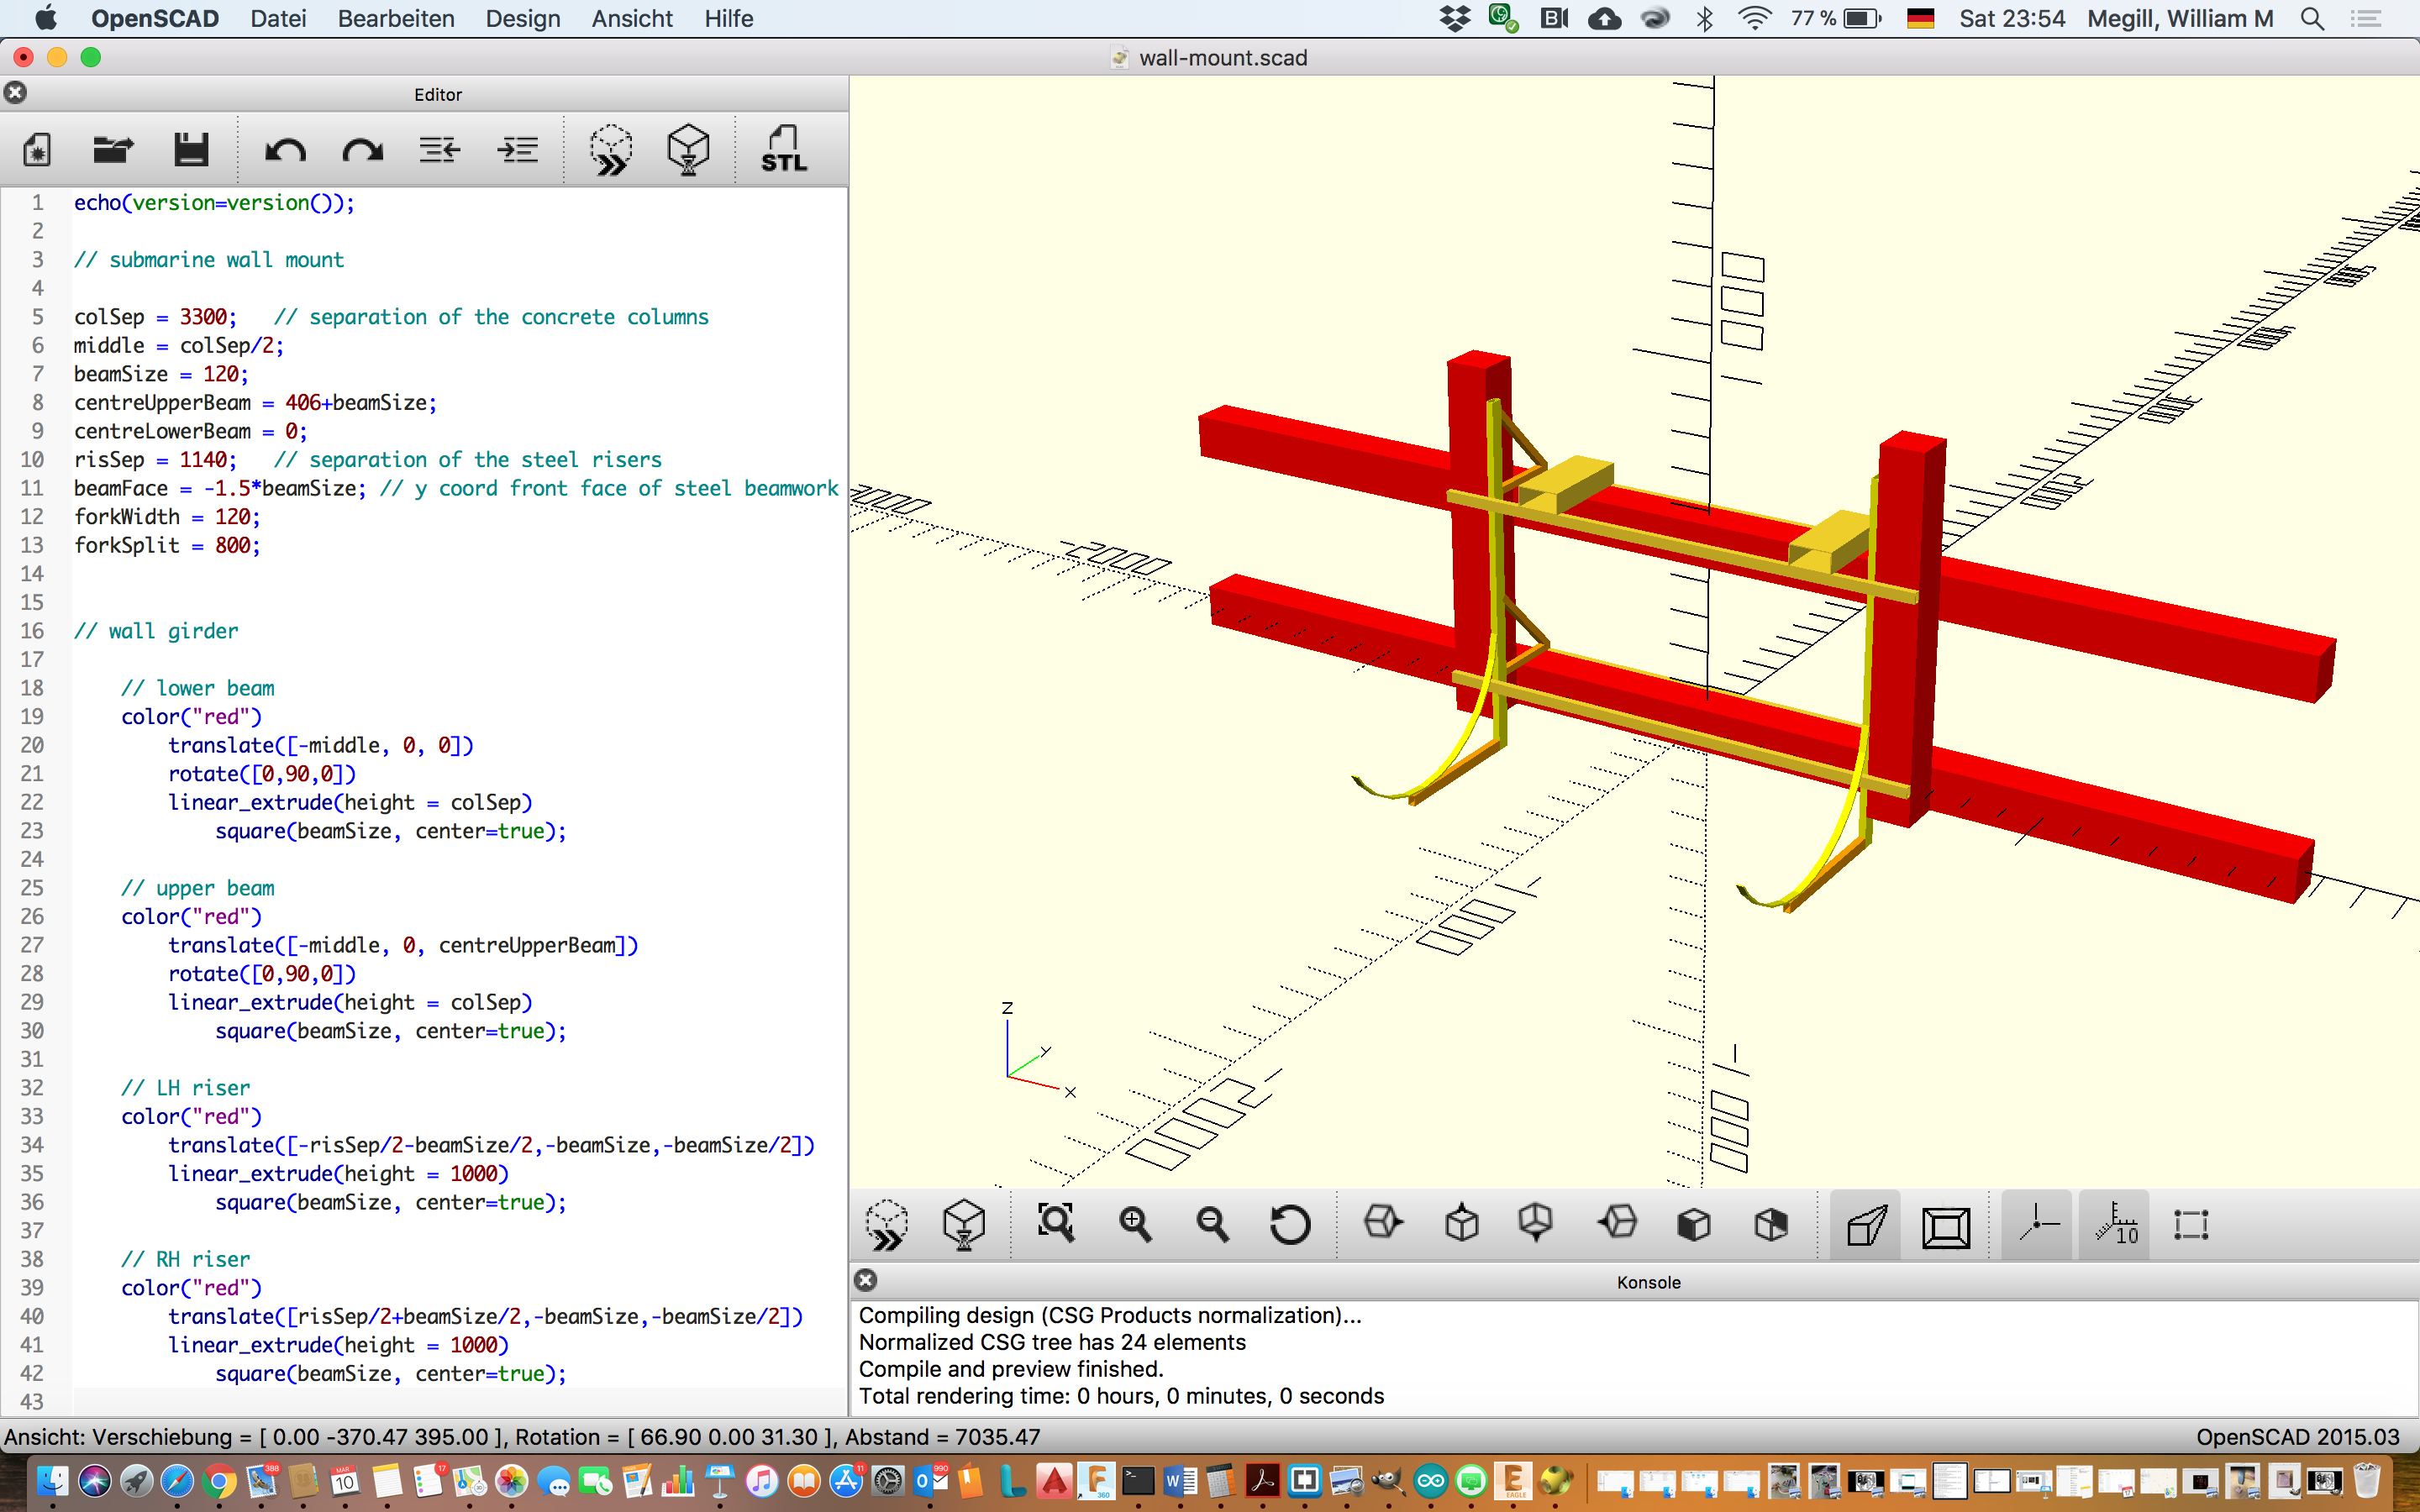
Task: Click the Undo arrow in editor toolbar
Action: [x=285, y=150]
